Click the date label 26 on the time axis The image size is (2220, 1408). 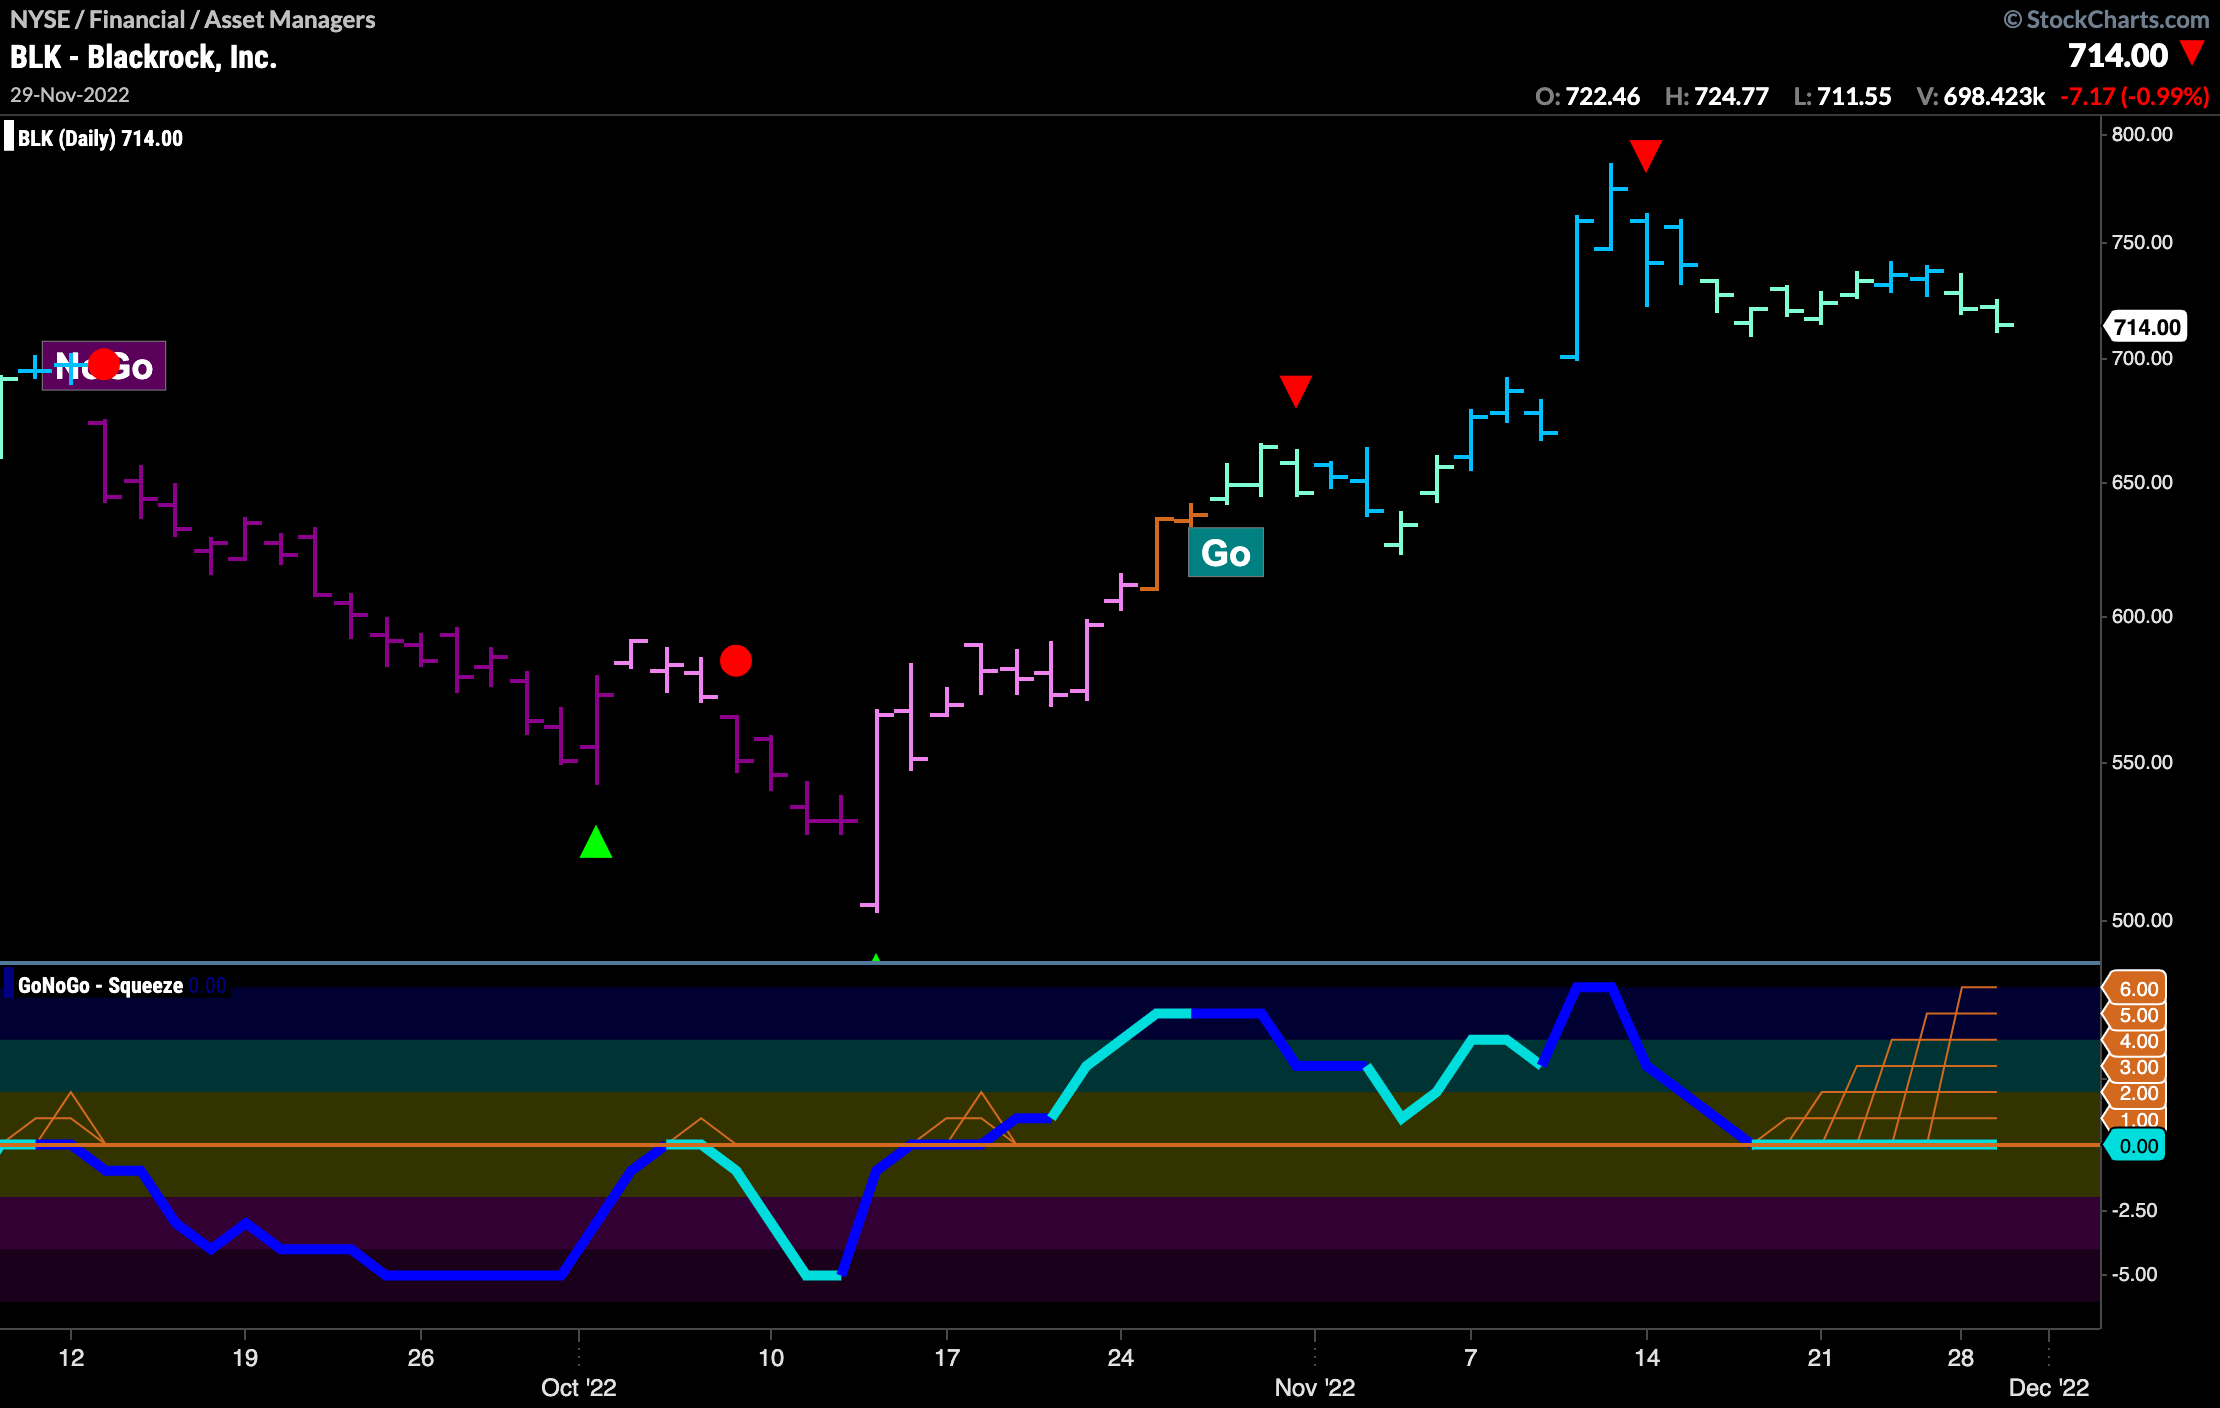coord(421,1357)
